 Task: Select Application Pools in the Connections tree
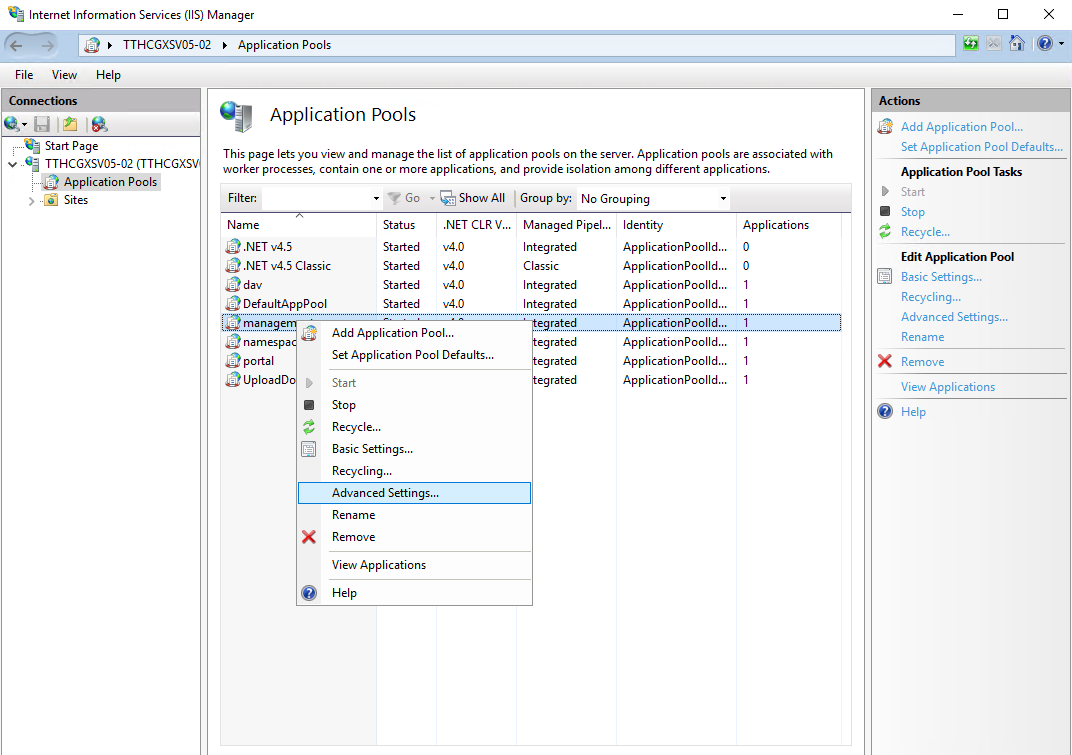click(x=110, y=182)
